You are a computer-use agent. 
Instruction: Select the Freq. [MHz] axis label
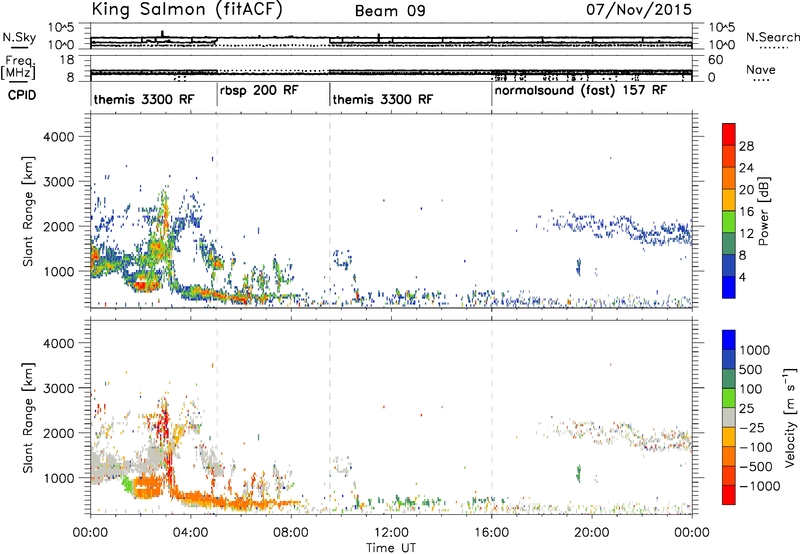19,68
